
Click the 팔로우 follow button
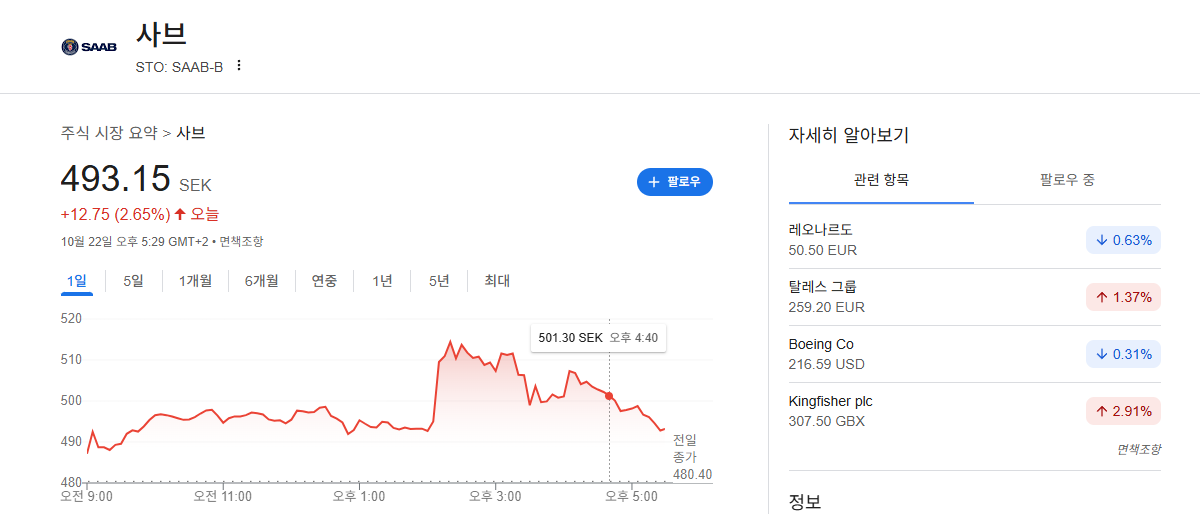point(675,182)
